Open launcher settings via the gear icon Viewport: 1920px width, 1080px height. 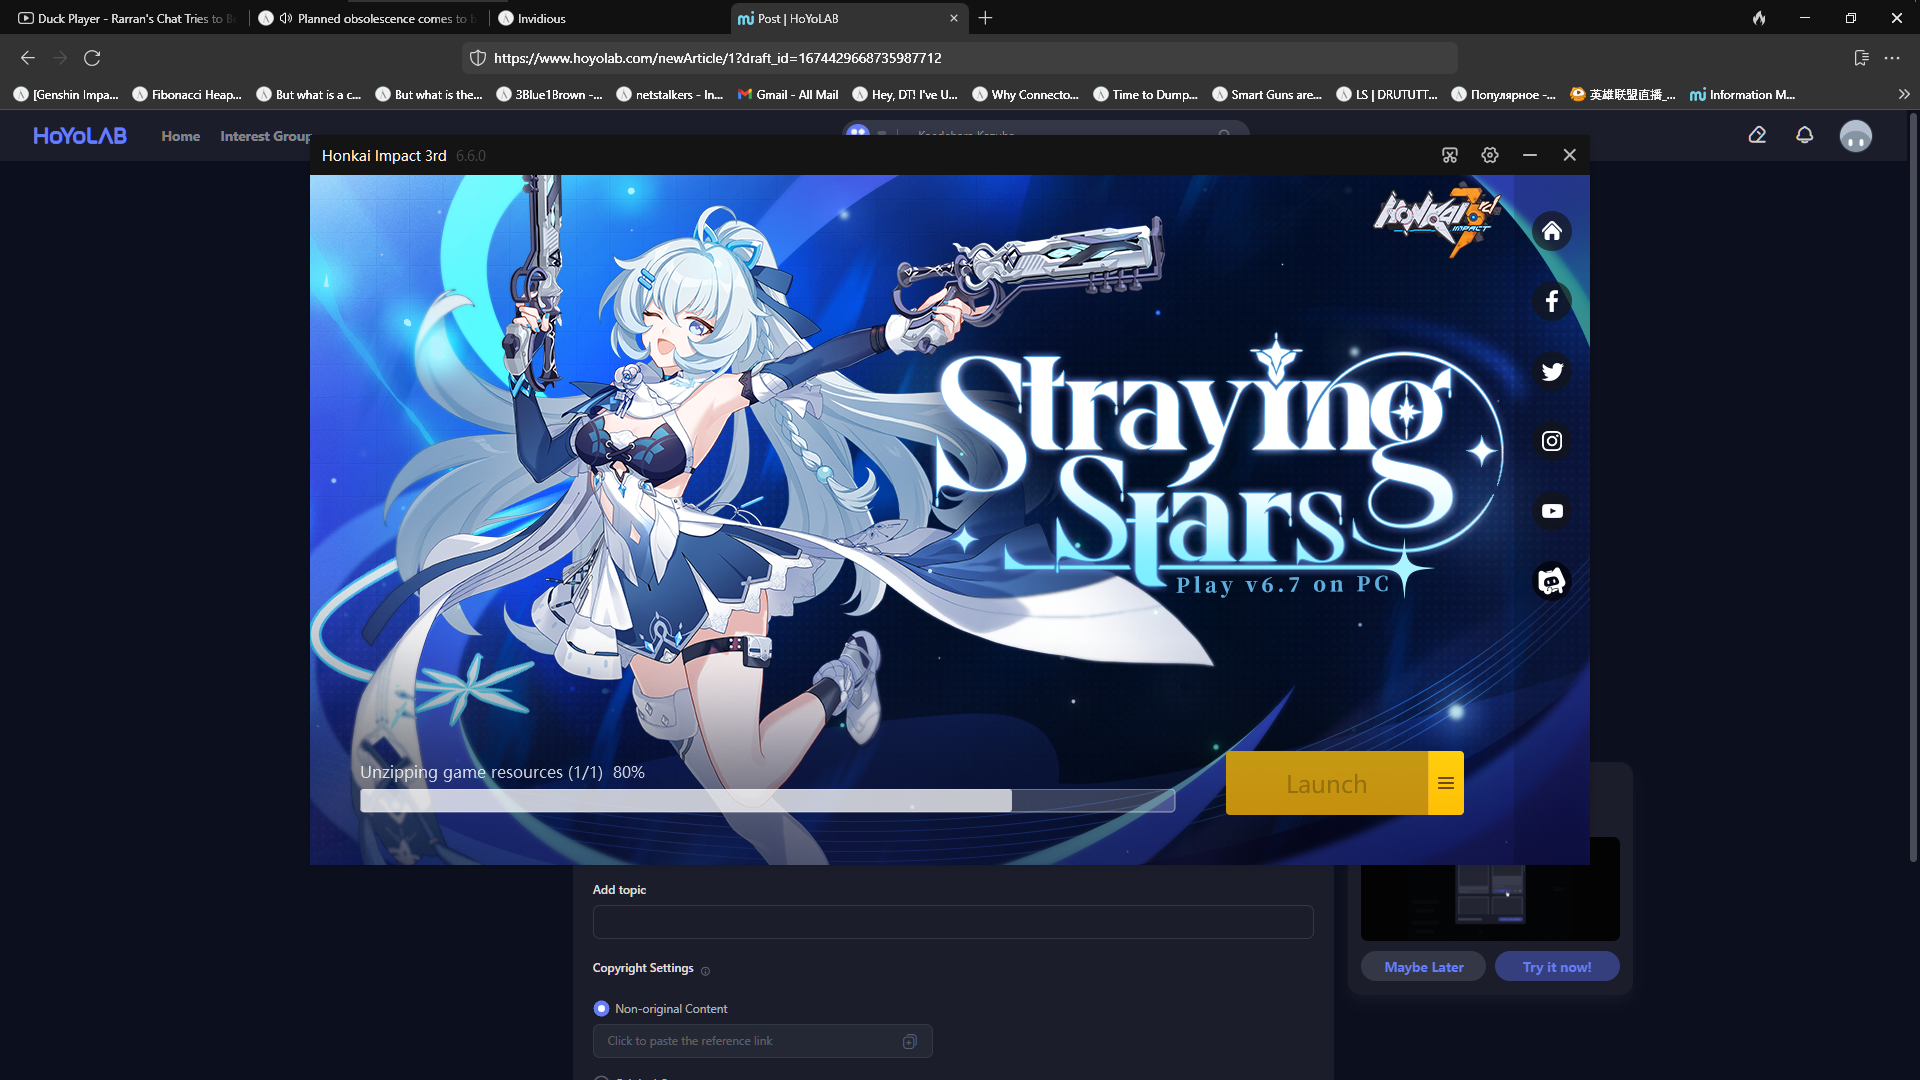[1489, 155]
